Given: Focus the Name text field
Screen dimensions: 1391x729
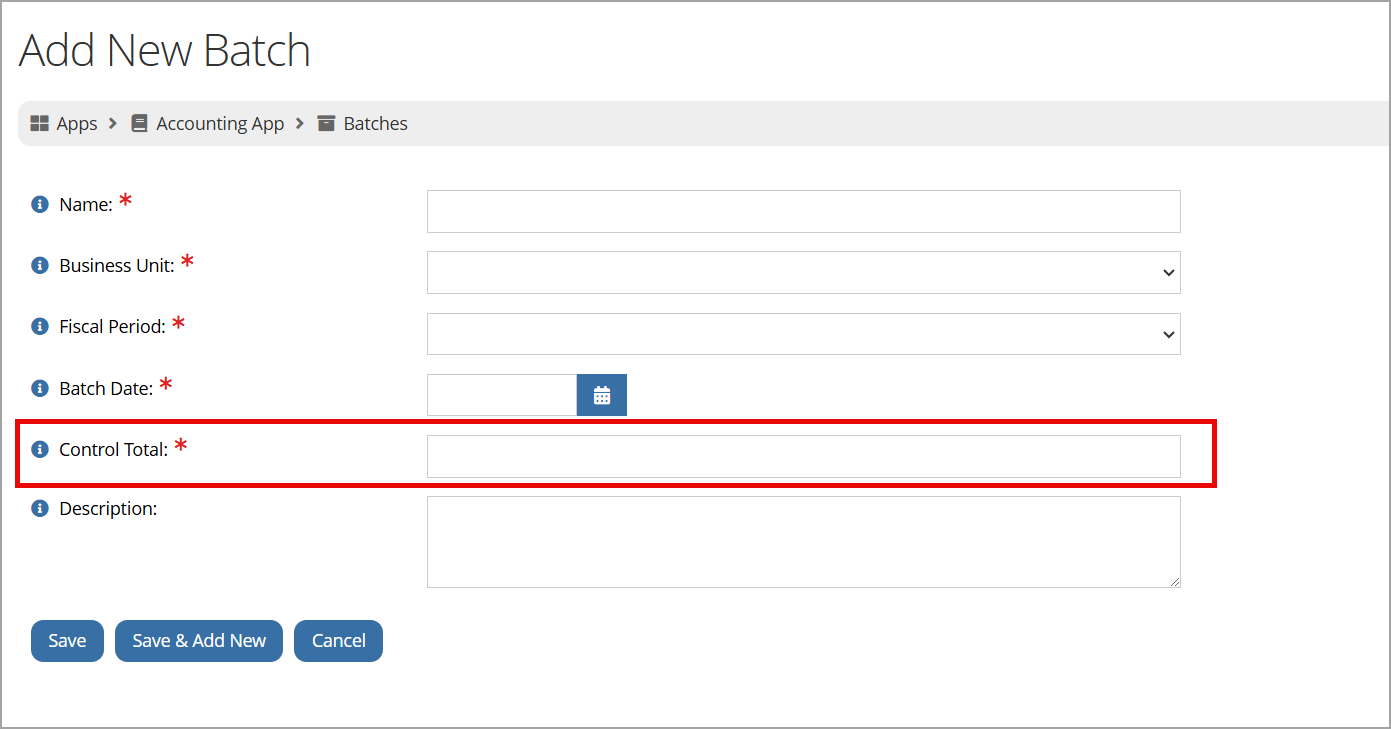Looking at the screenshot, I should 803,211.
